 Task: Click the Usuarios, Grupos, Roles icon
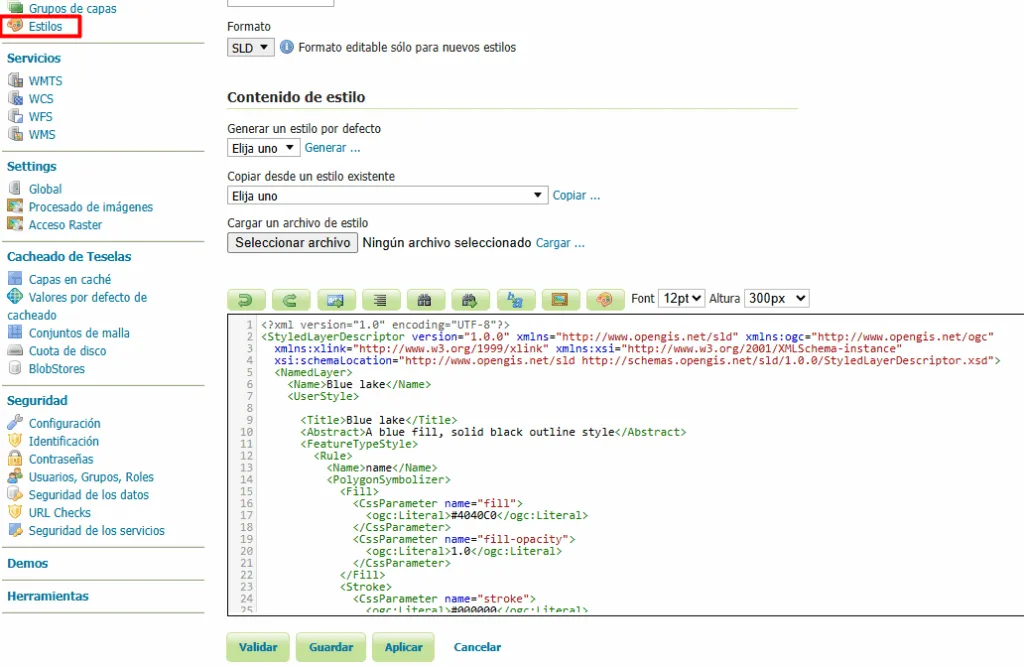[15, 476]
